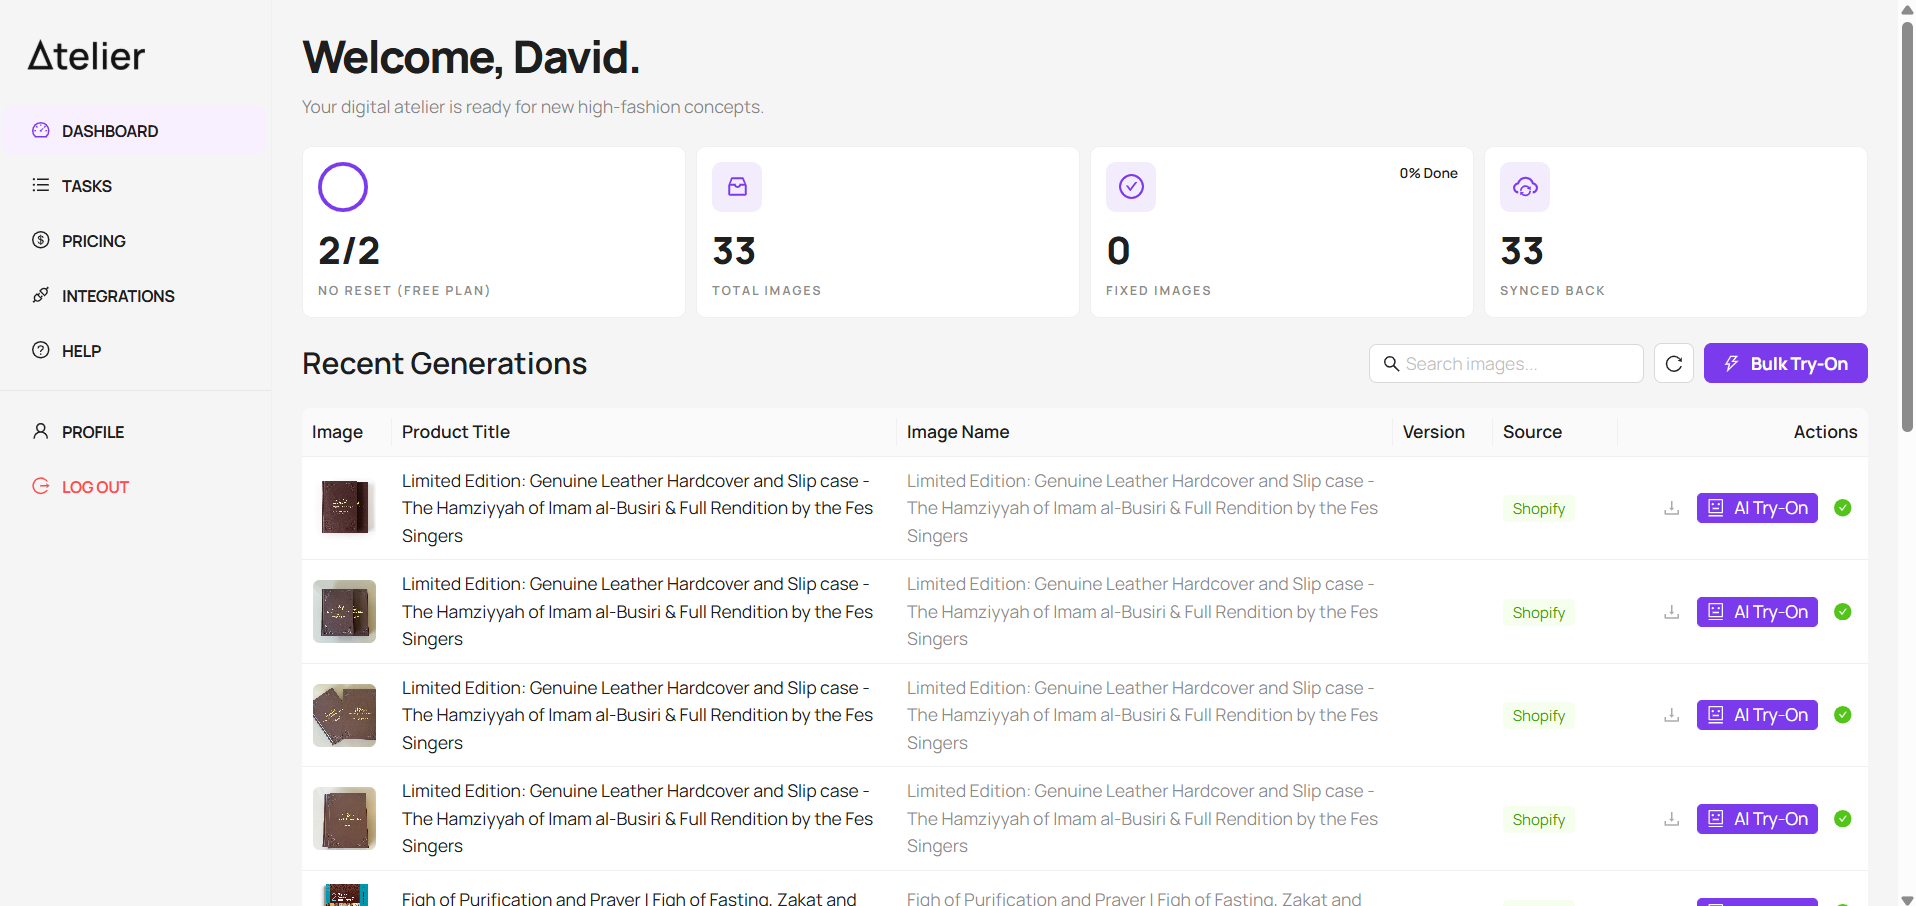This screenshot has width=1916, height=906.
Task: Click the refresh icon beside the search box
Action: point(1673,364)
